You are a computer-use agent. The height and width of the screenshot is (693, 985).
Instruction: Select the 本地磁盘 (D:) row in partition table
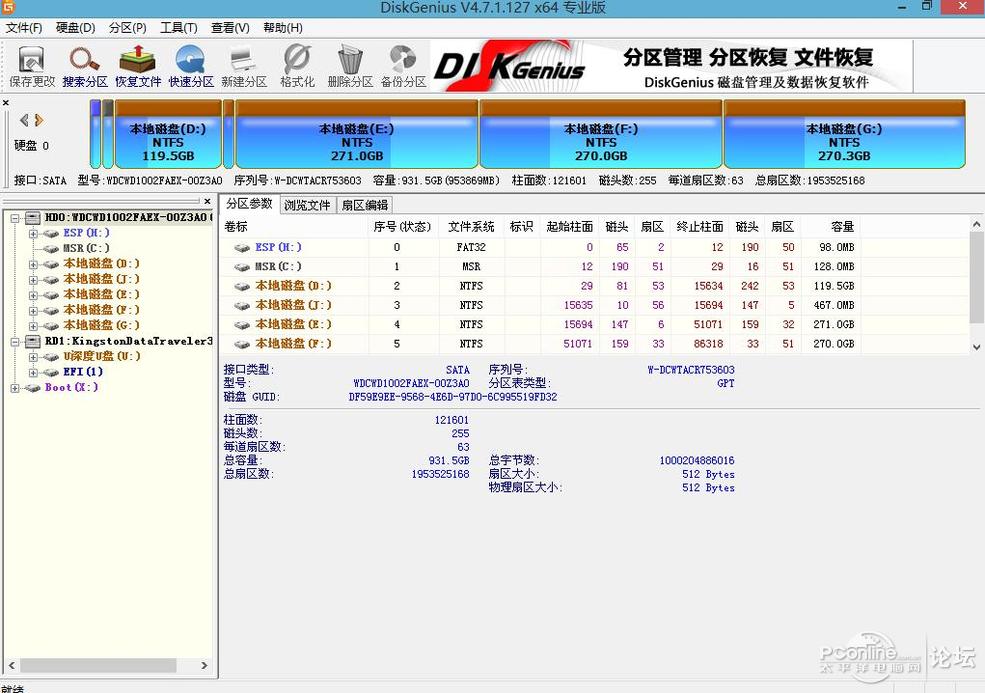coord(540,286)
